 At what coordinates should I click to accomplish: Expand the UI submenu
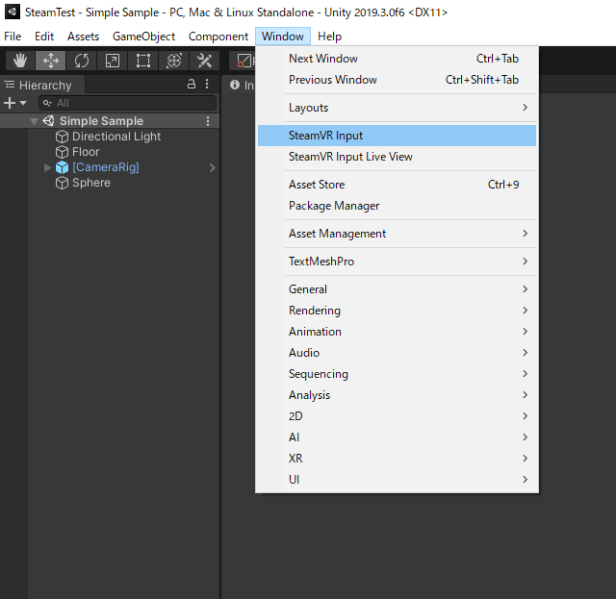397,480
